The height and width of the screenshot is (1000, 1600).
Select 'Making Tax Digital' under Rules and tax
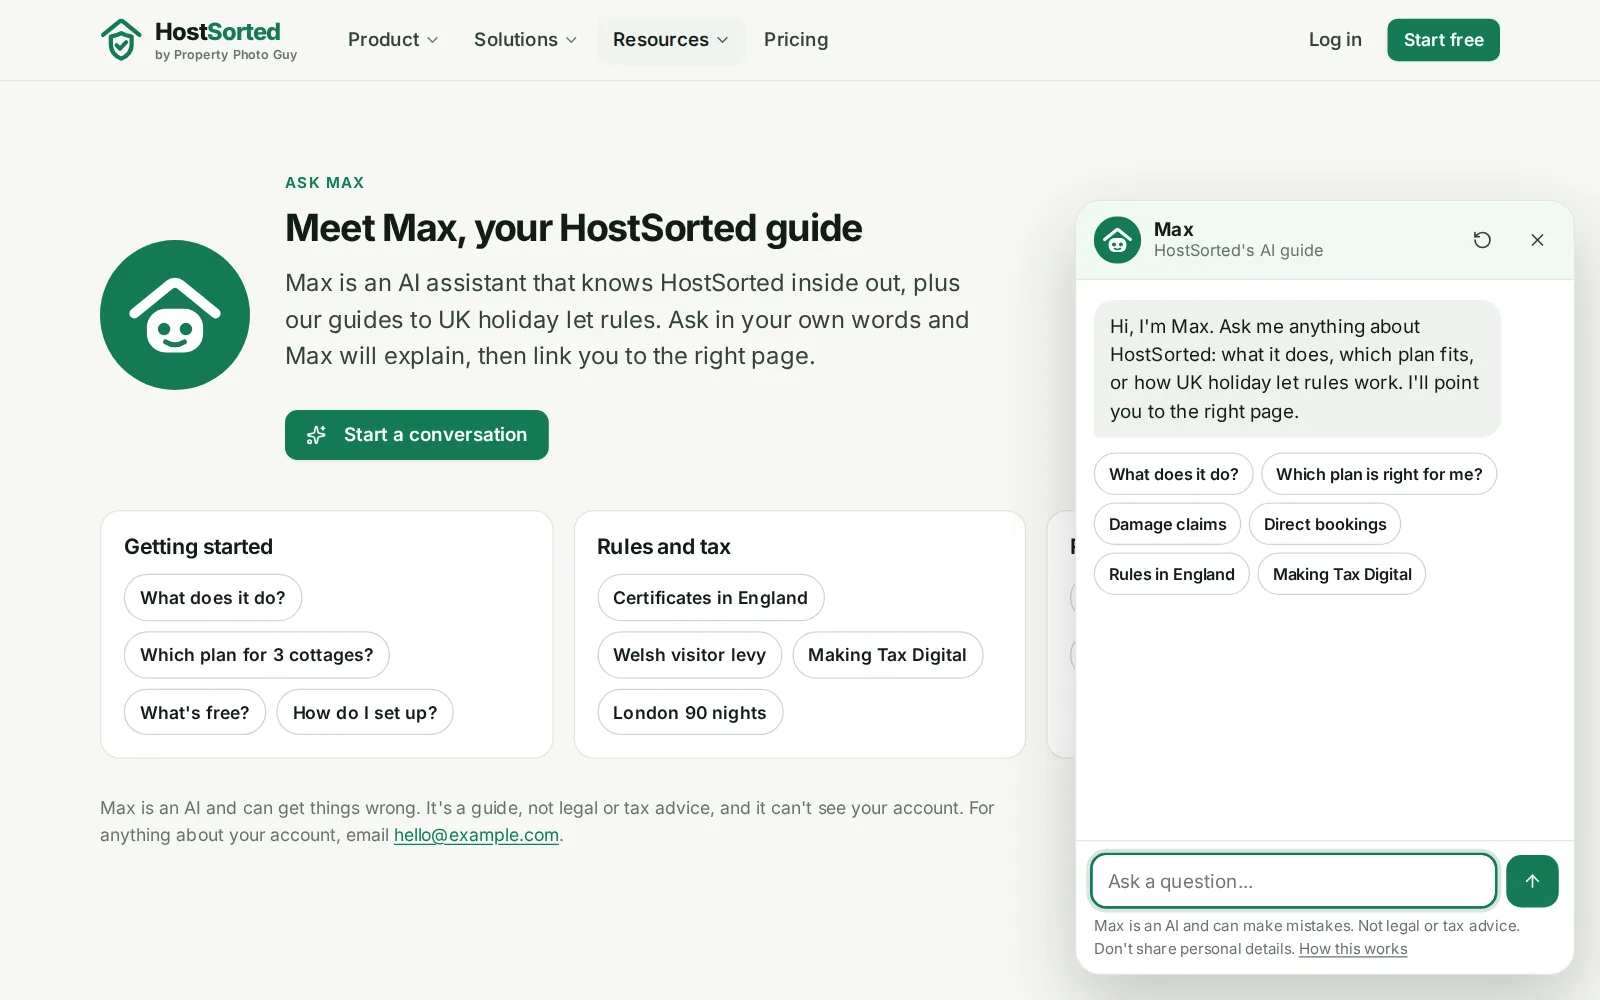(x=888, y=655)
